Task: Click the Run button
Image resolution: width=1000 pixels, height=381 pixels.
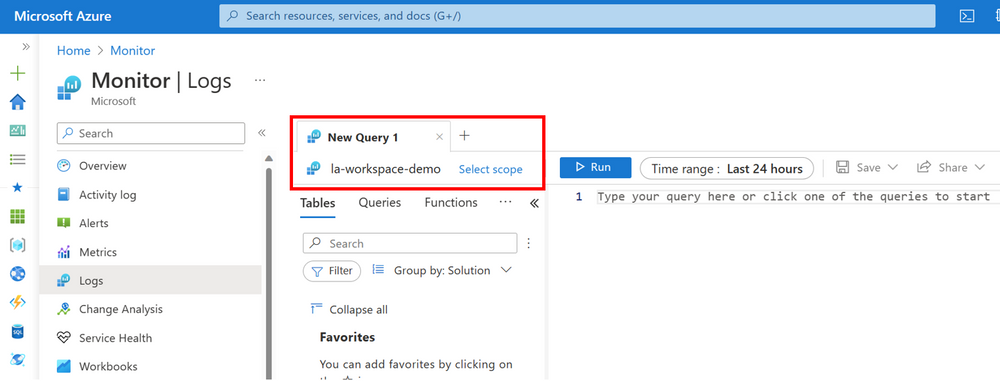Action: click(x=596, y=167)
